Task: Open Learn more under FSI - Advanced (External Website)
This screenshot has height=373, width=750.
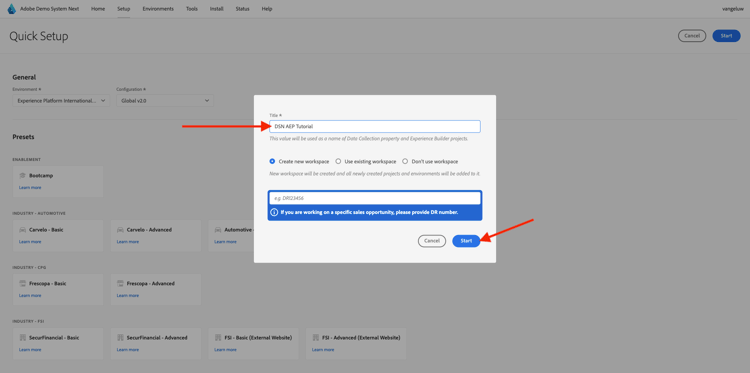Action: point(323,350)
